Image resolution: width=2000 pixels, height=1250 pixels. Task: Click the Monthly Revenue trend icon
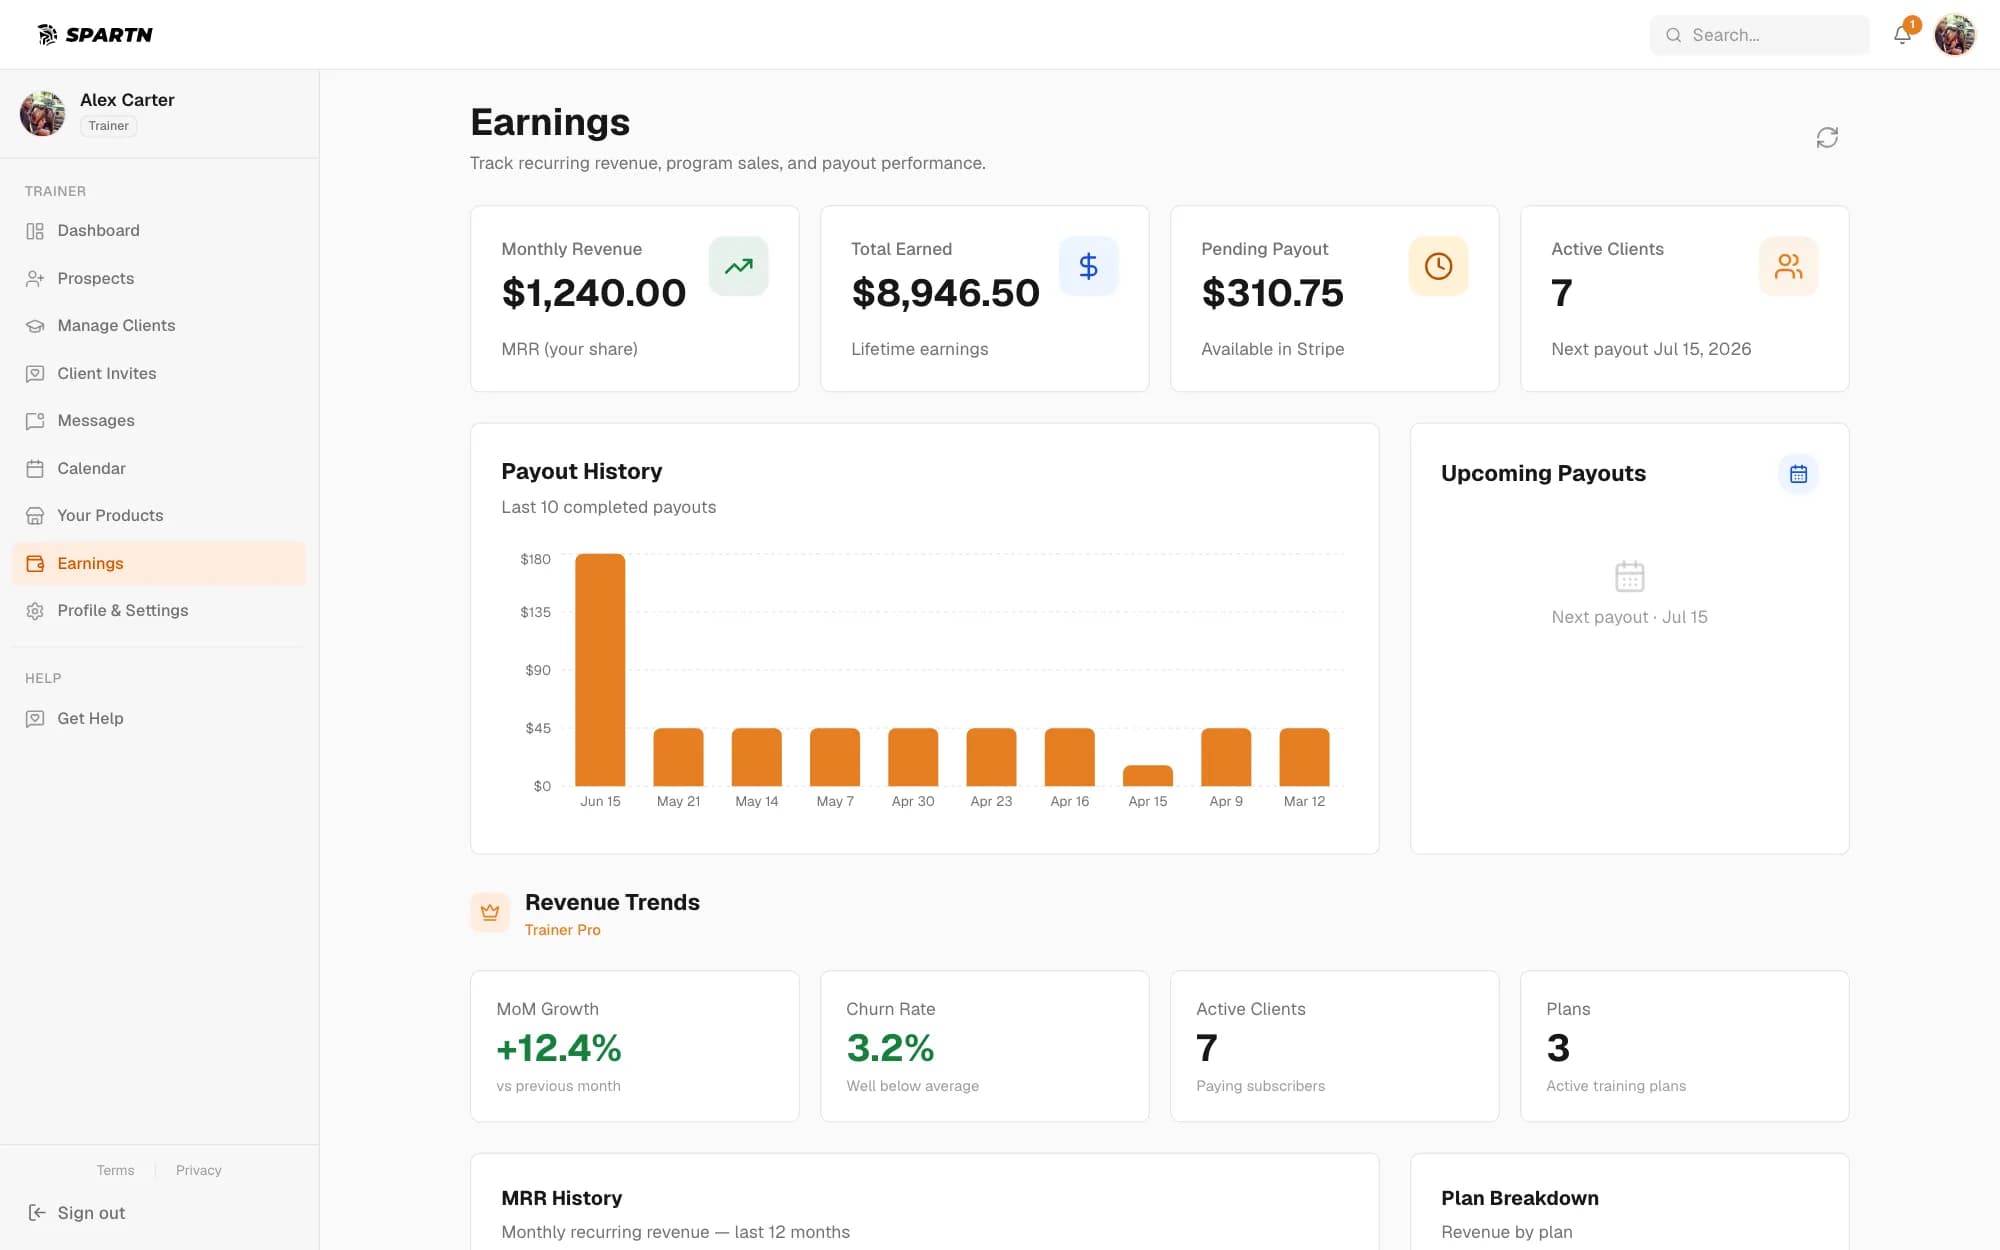click(x=739, y=266)
